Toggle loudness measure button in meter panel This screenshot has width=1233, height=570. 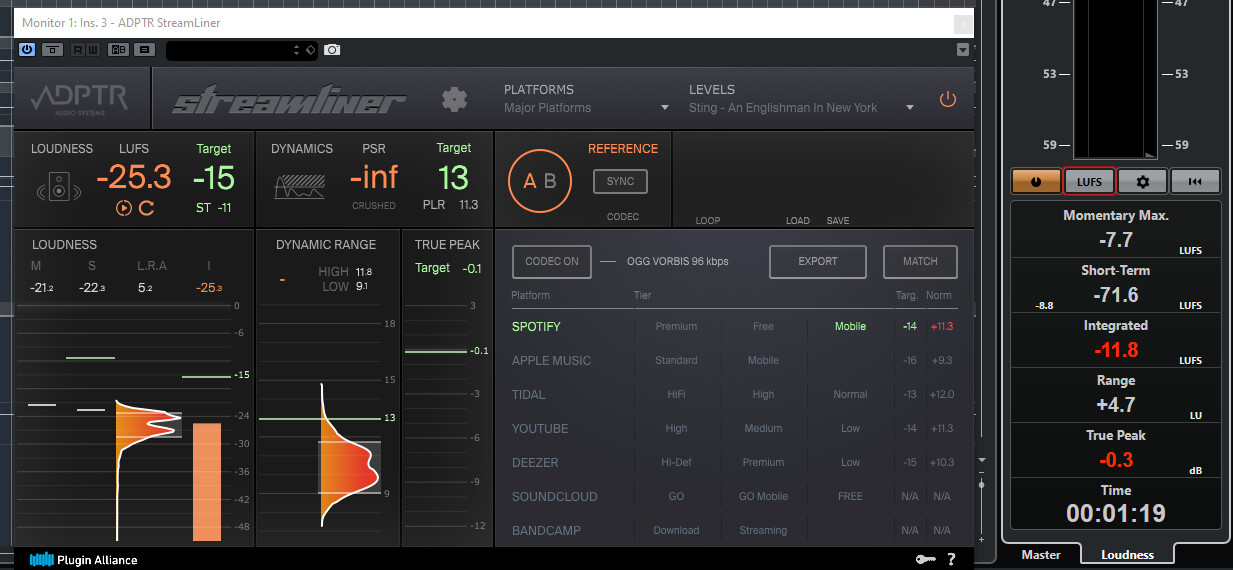(1035, 181)
